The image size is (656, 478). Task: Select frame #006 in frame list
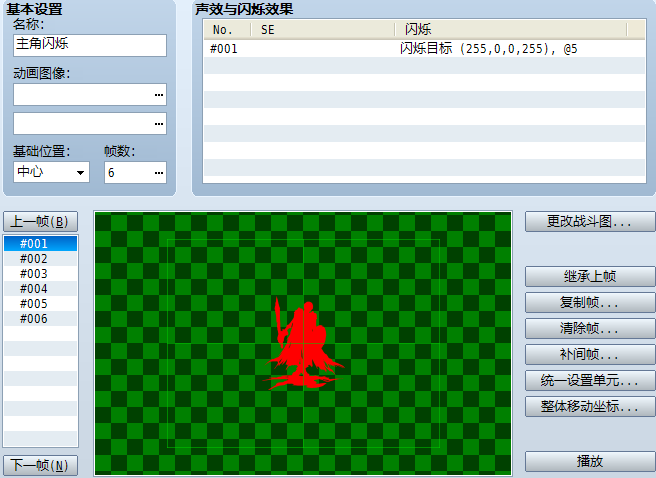click(41, 319)
